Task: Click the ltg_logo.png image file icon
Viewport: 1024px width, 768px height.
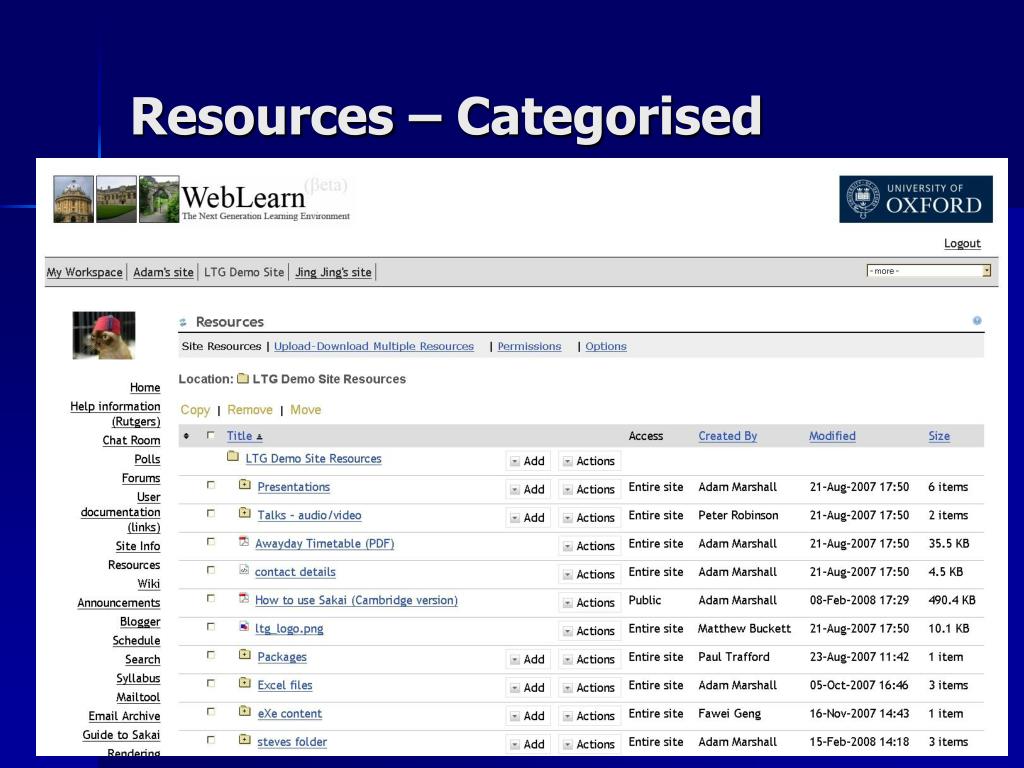Action: [x=244, y=626]
